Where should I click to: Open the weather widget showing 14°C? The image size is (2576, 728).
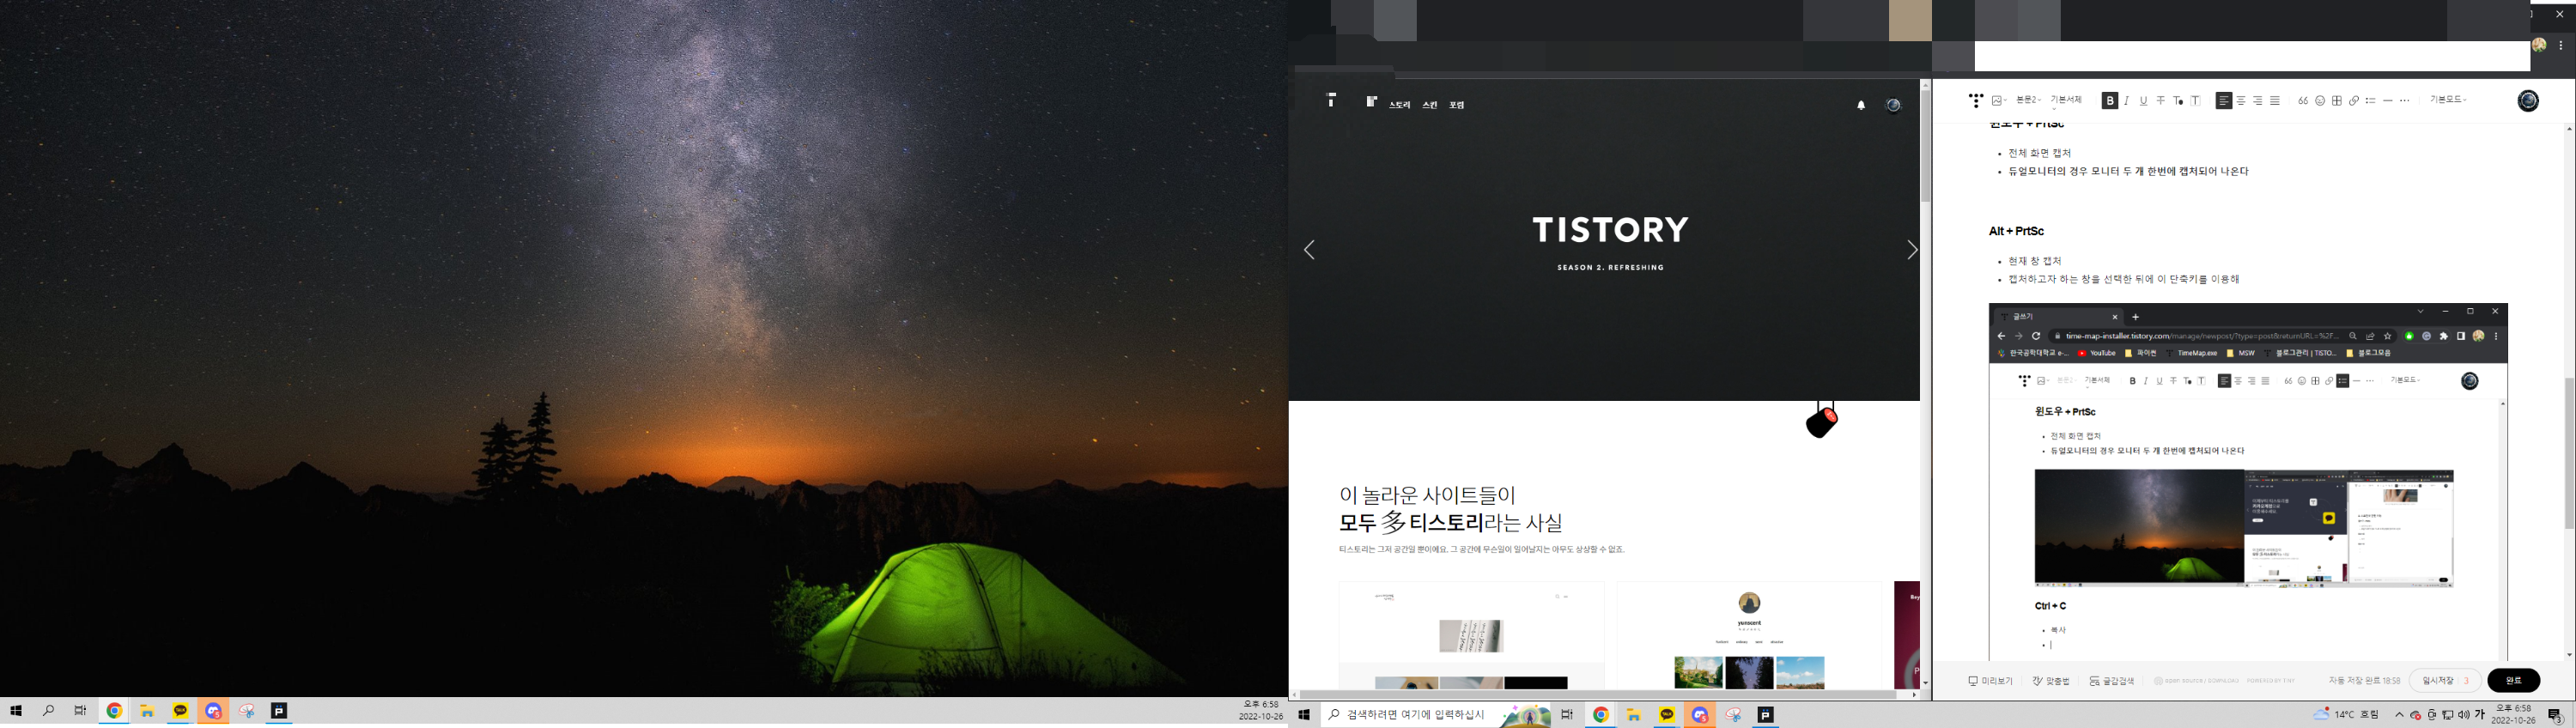tap(2346, 715)
